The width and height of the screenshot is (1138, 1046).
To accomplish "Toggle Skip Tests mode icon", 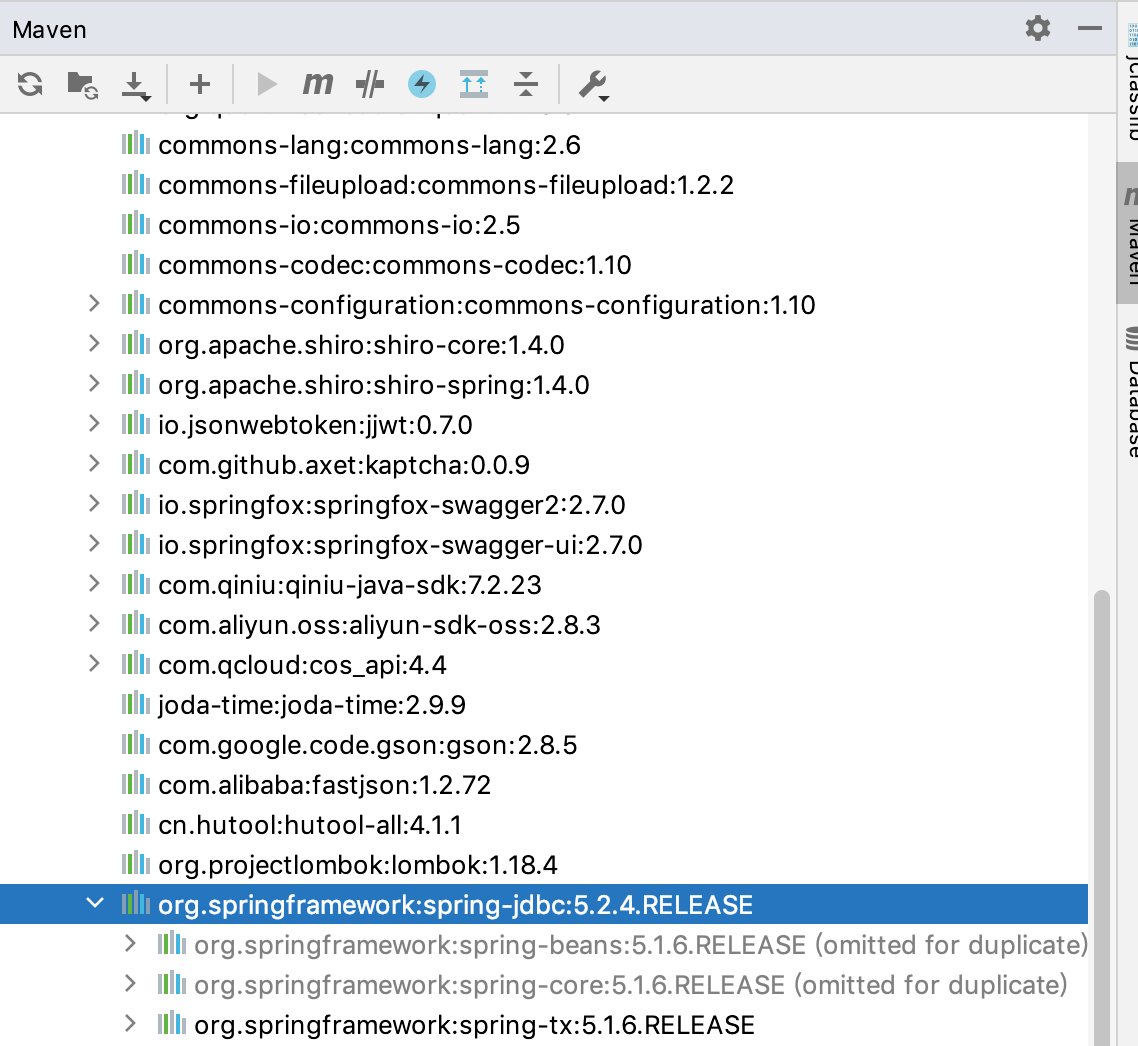I will 370,84.
